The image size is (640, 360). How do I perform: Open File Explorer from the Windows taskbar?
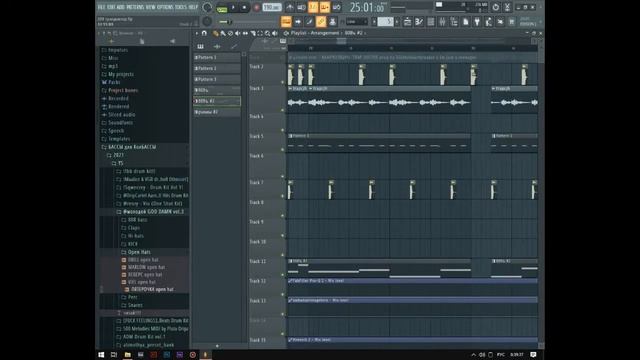(128, 355)
